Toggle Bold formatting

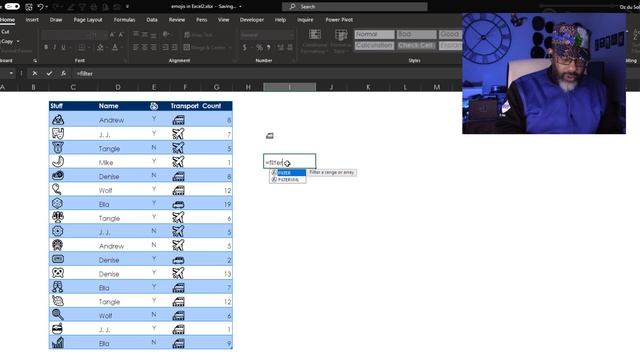pos(46,48)
